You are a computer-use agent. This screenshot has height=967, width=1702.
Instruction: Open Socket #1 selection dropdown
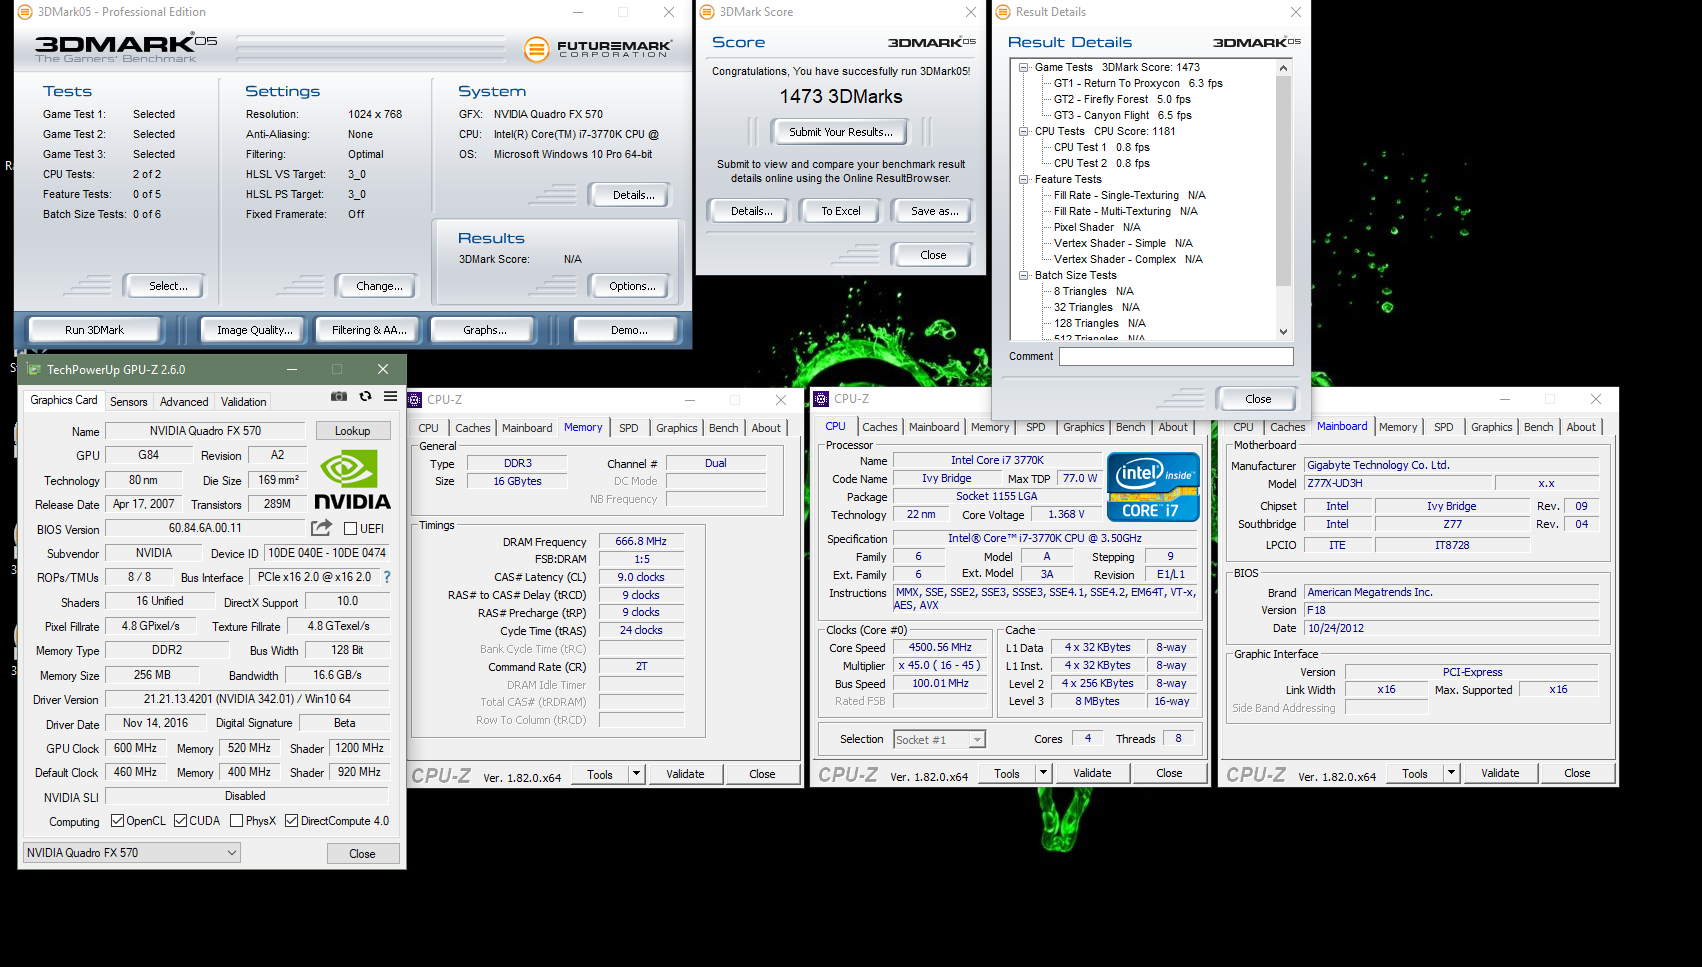[939, 739]
